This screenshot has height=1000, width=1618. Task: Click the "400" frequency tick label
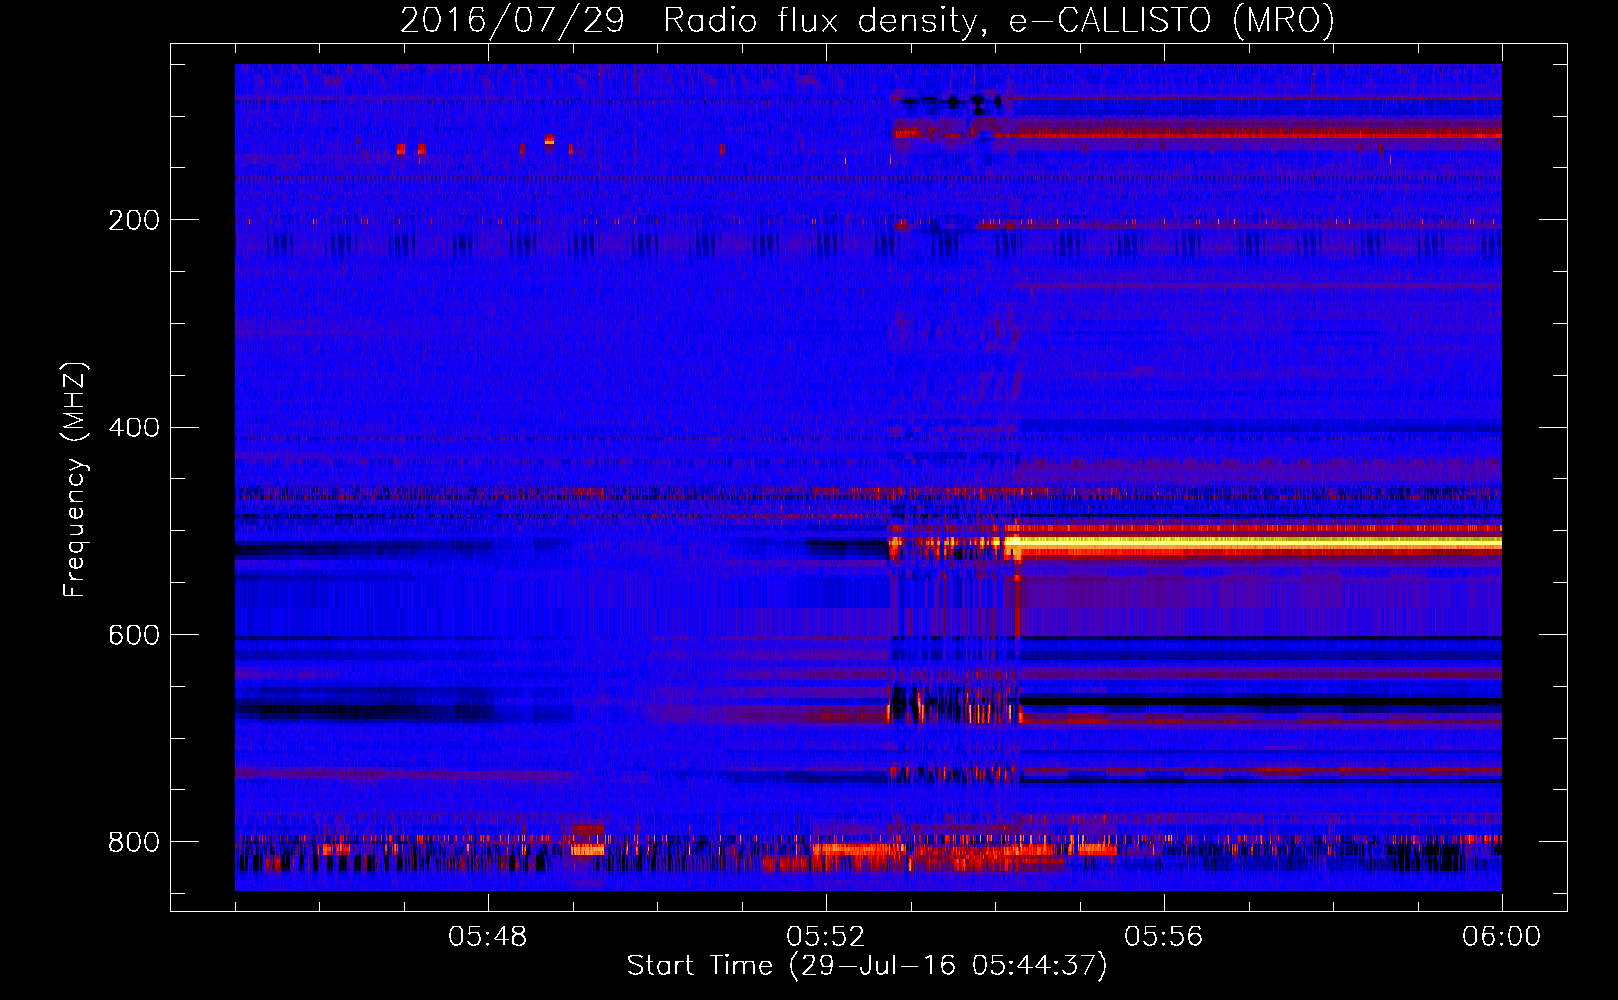pos(133,428)
